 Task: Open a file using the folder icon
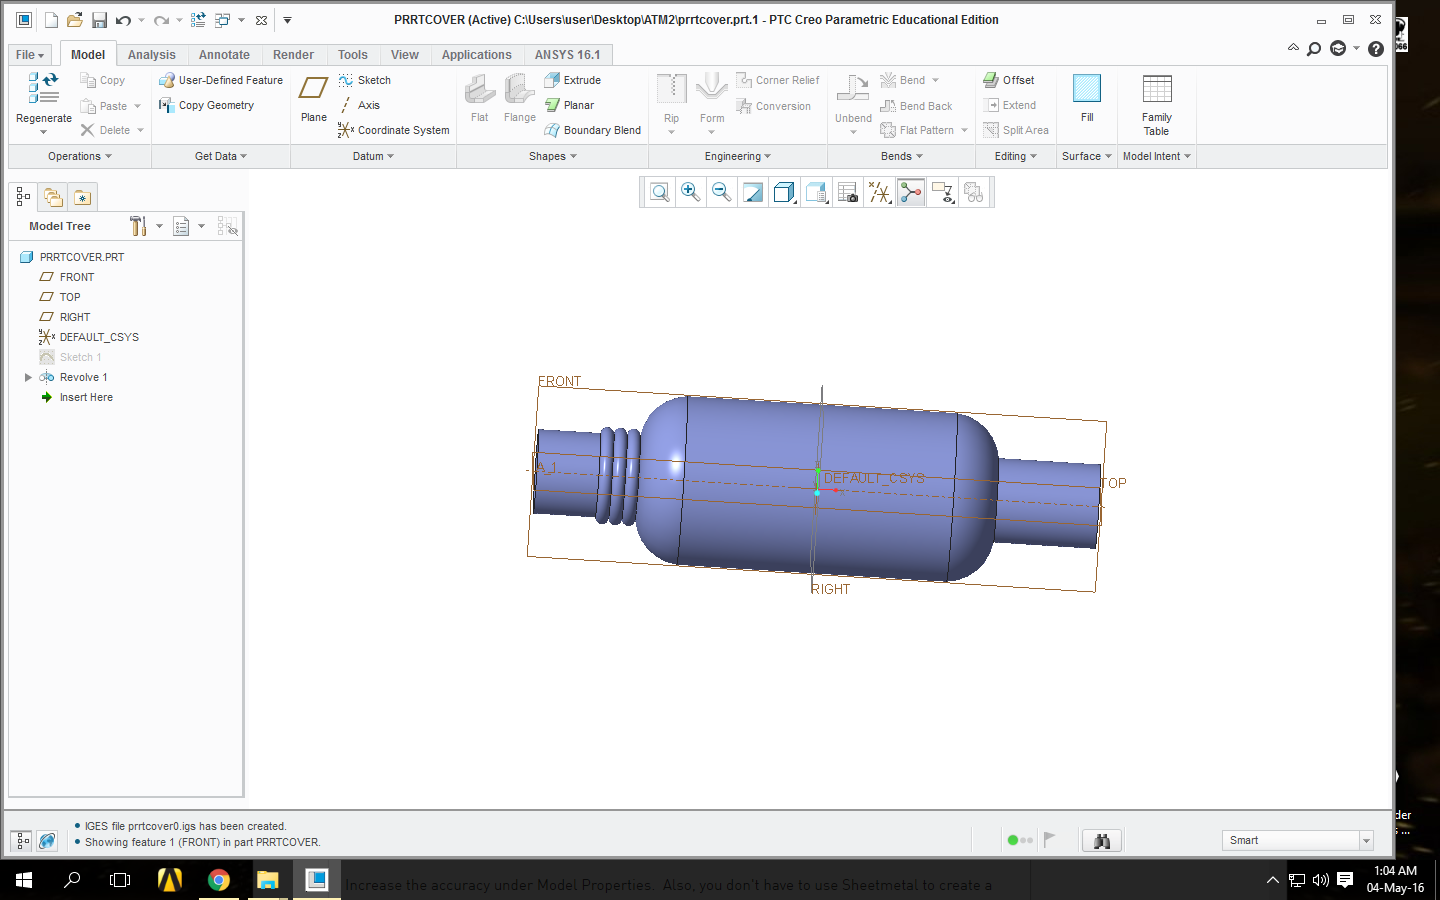tap(75, 20)
